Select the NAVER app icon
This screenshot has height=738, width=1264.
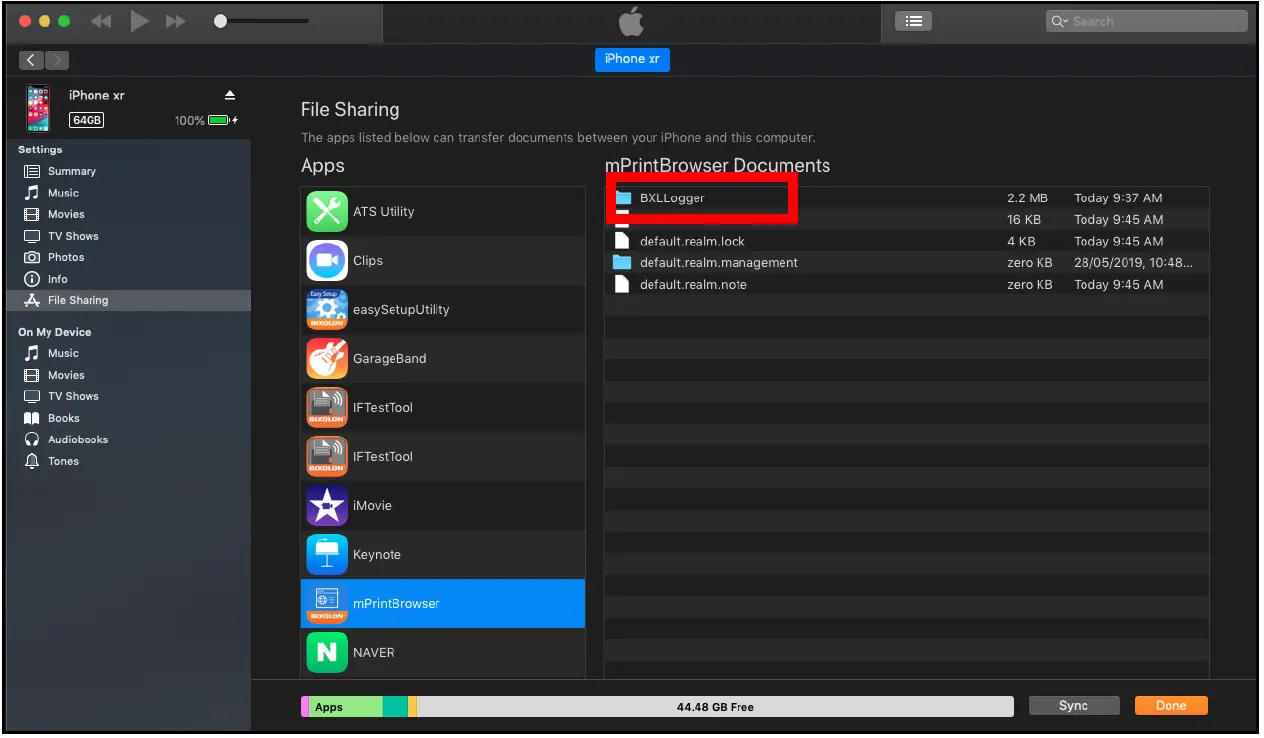(326, 652)
